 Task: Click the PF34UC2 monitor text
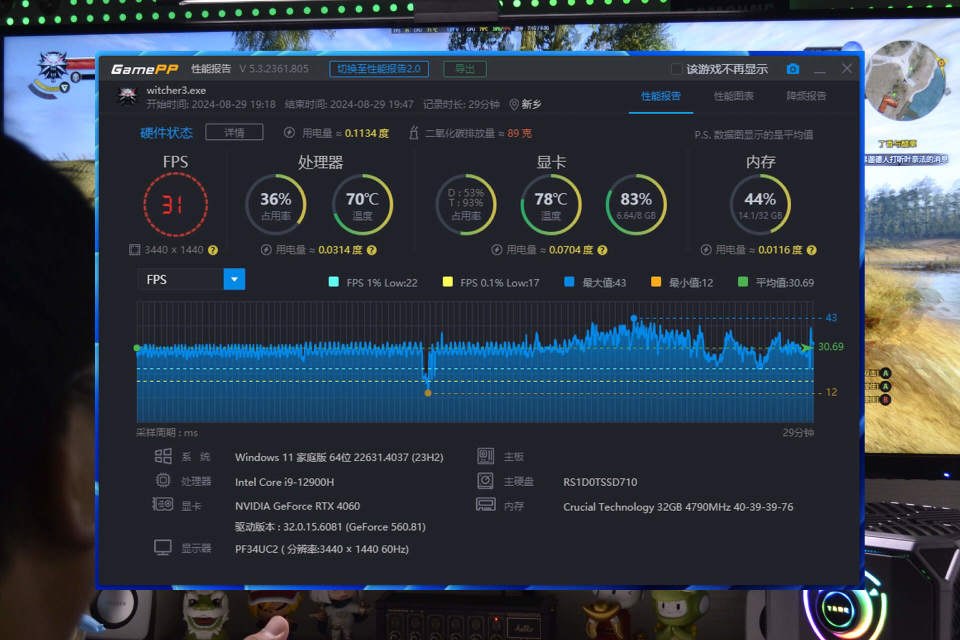(322, 549)
